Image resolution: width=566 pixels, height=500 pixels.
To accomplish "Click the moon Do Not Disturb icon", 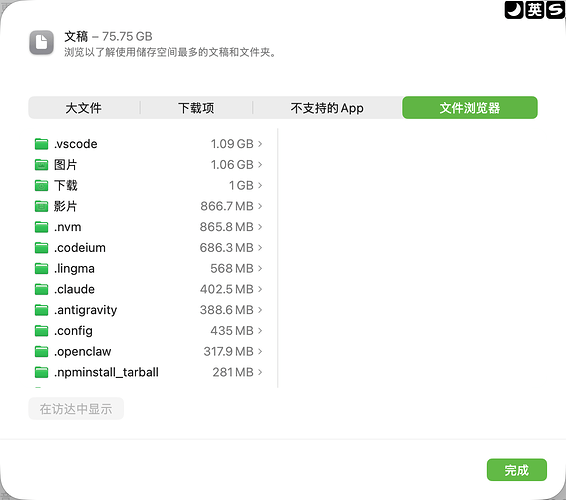I will (x=514, y=9).
